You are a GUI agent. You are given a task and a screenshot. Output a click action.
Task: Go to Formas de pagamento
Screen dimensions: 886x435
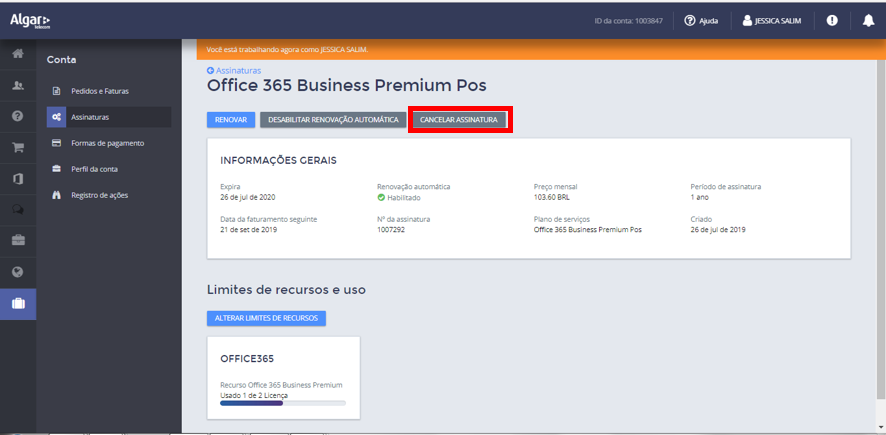[107, 143]
